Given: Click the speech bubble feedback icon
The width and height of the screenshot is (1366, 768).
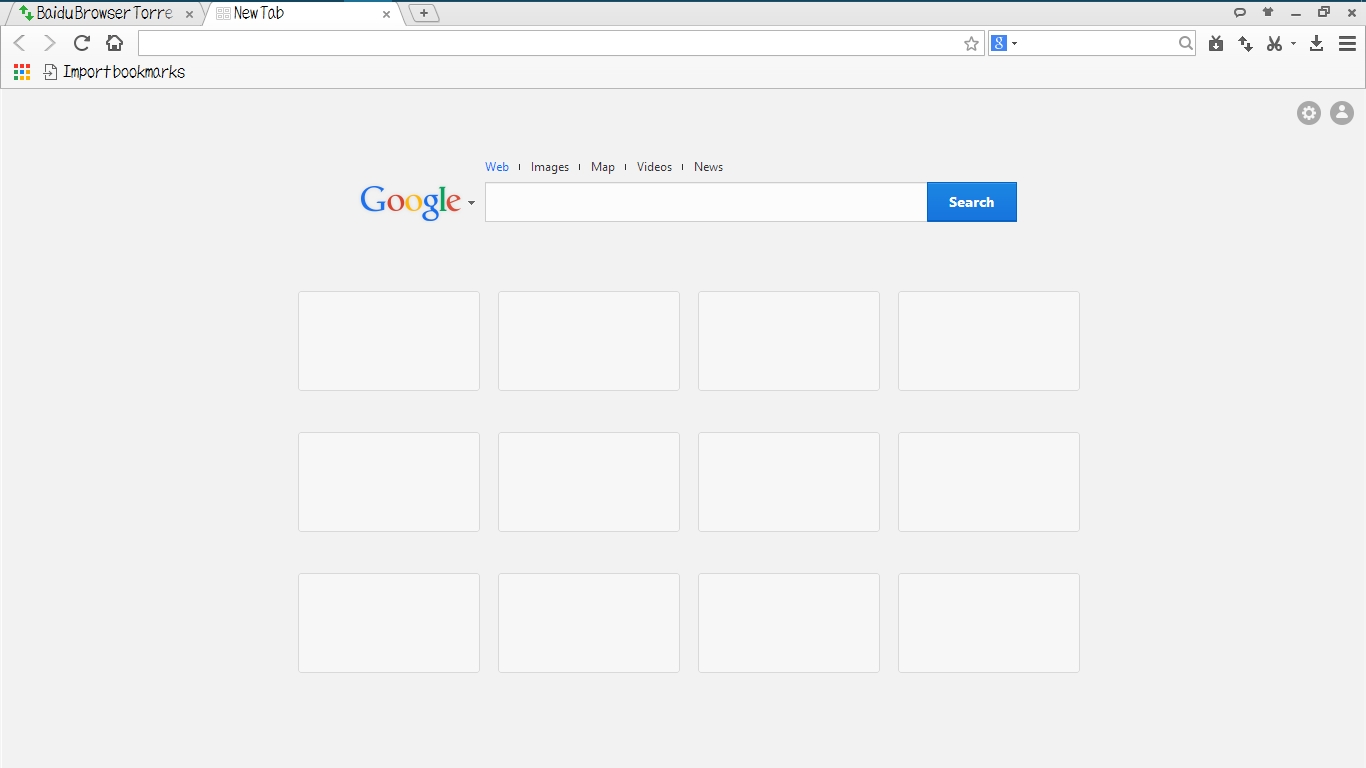Looking at the screenshot, I should [1240, 12].
